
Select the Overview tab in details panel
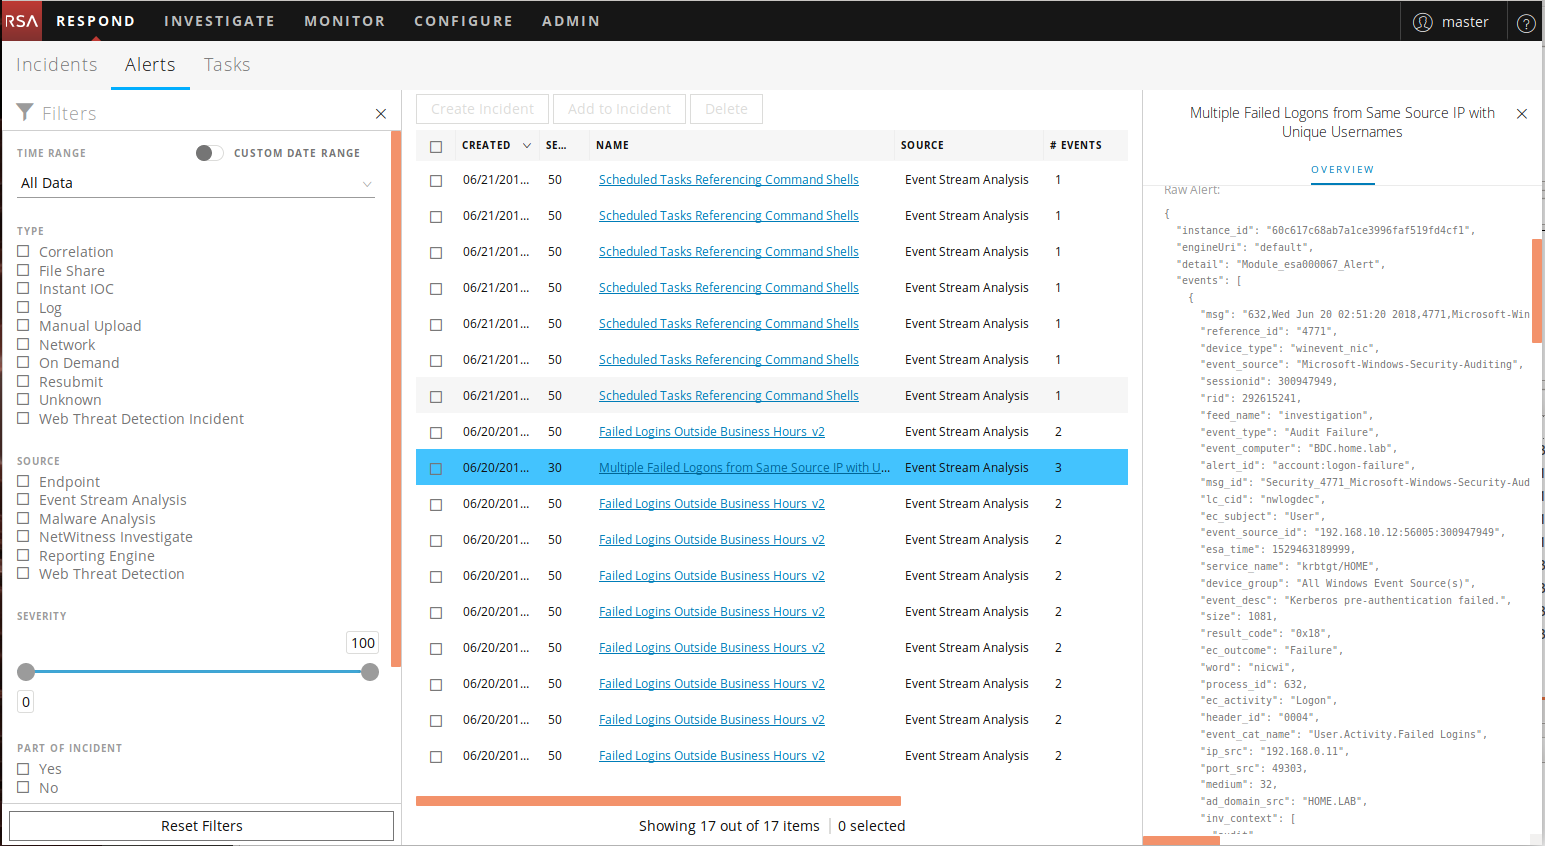[x=1342, y=170]
